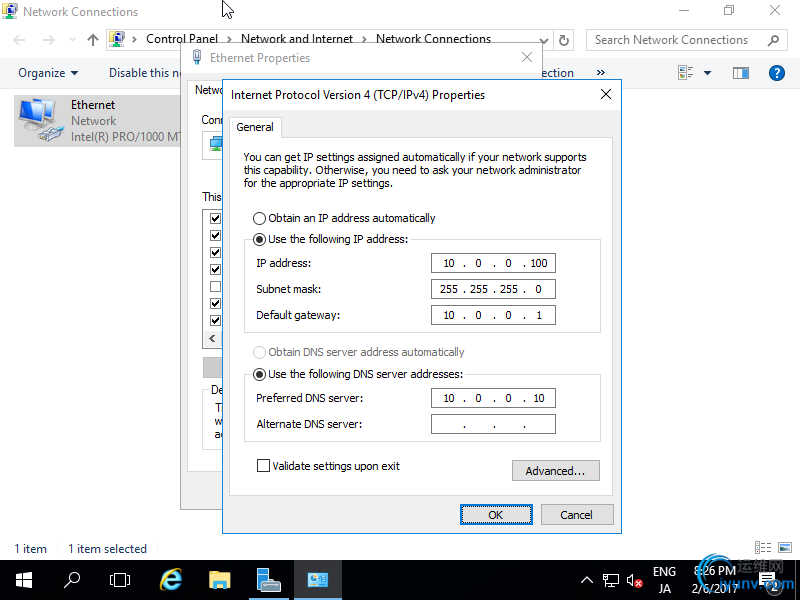This screenshot has width=800, height=600.
Task: Cancel the IPv4 Properties dialog
Action: (x=577, y=515)
